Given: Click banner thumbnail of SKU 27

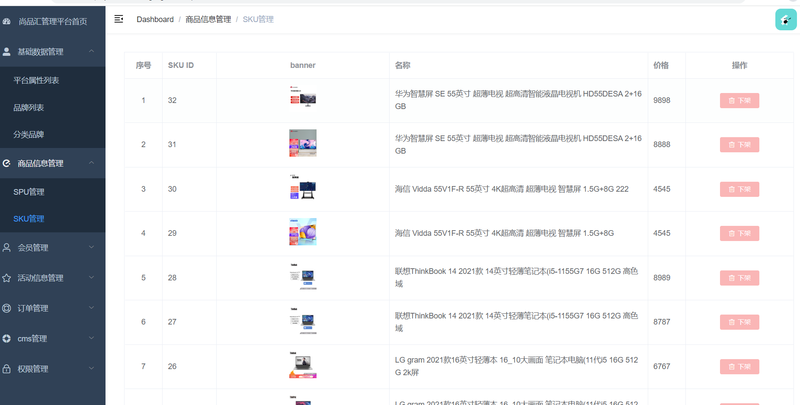Looking at the screenshot, I should tap(303, 320).
